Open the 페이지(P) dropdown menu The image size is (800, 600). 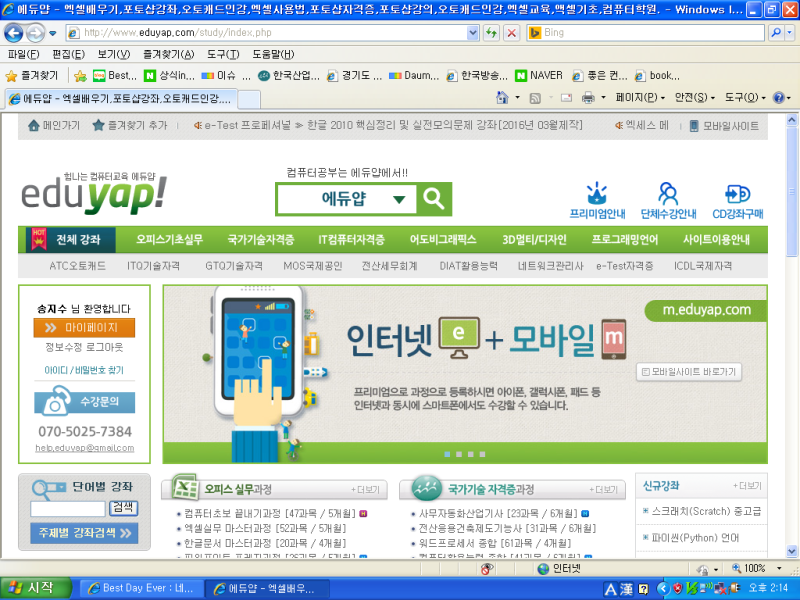tap(640, 97)
